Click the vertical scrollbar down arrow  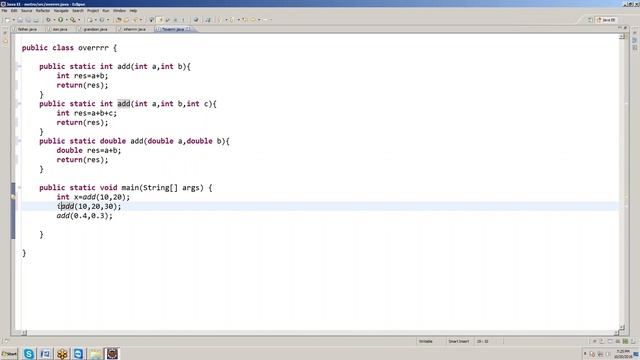point(622,327)
